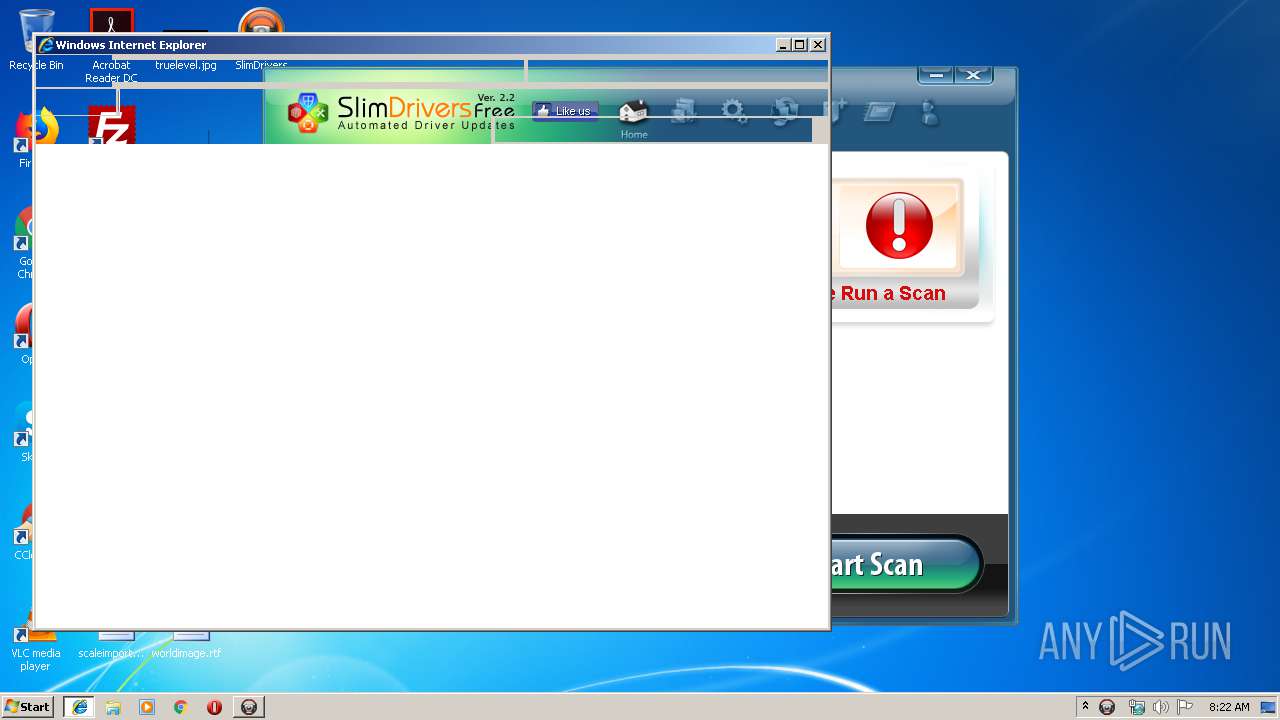Click the SlimDrivers Free logo
The height and width of the screenshot is (720, 1280).
pyautogui.click(x=401, y=112)
